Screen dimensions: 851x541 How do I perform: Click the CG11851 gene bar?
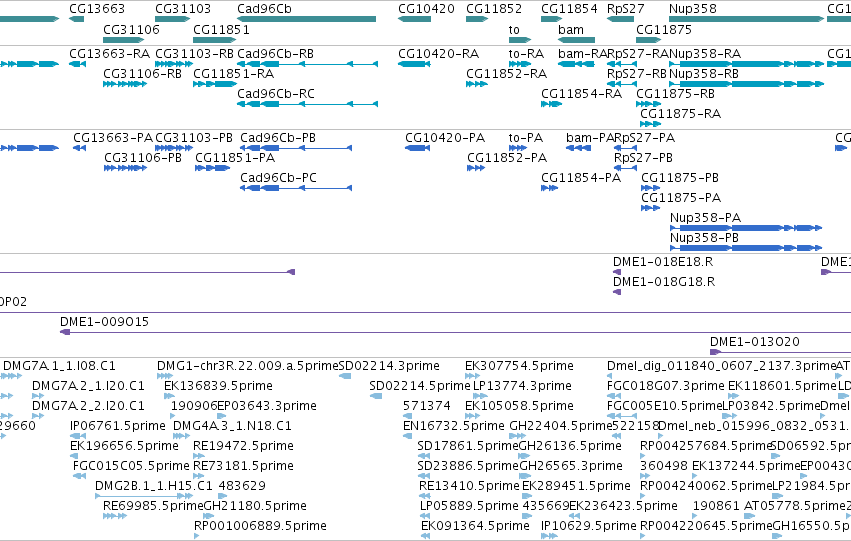click(x=214, y=40)
